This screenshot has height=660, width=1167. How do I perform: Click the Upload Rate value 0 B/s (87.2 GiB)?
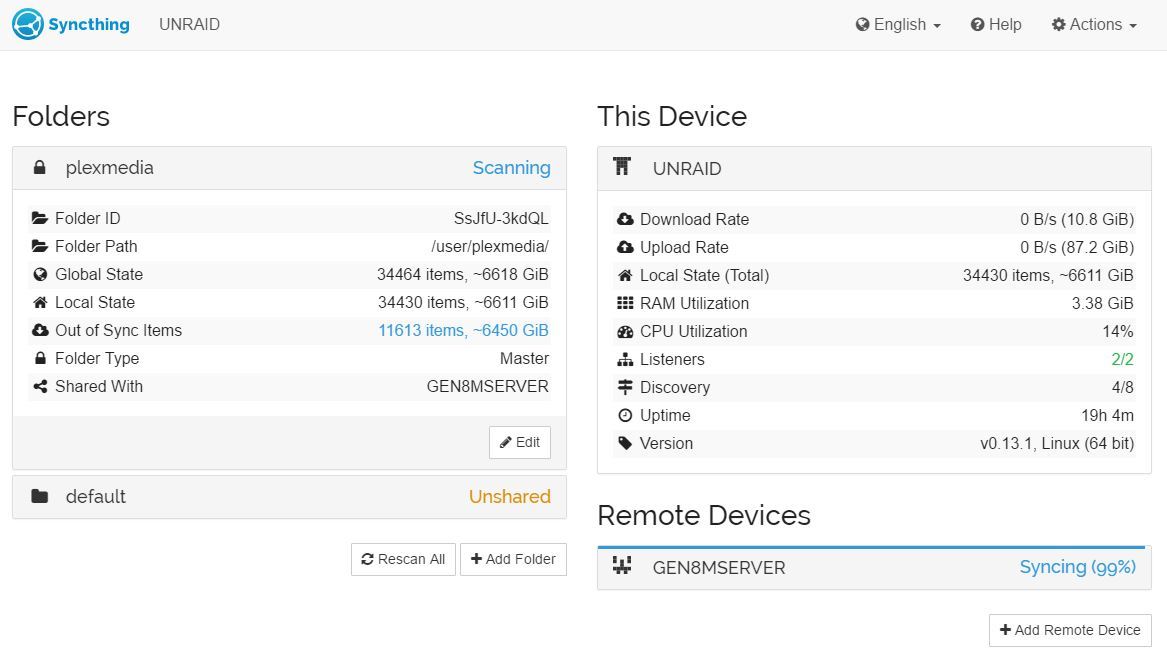(x=1077, y=248)
